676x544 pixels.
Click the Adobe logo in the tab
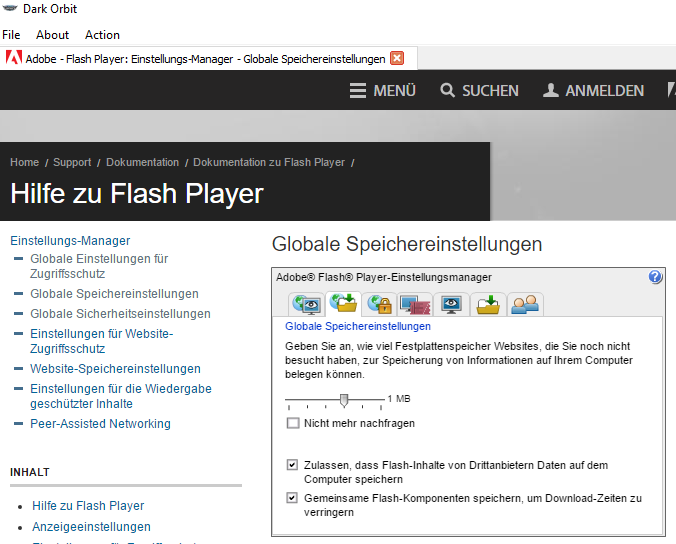(x=13, y=58)
